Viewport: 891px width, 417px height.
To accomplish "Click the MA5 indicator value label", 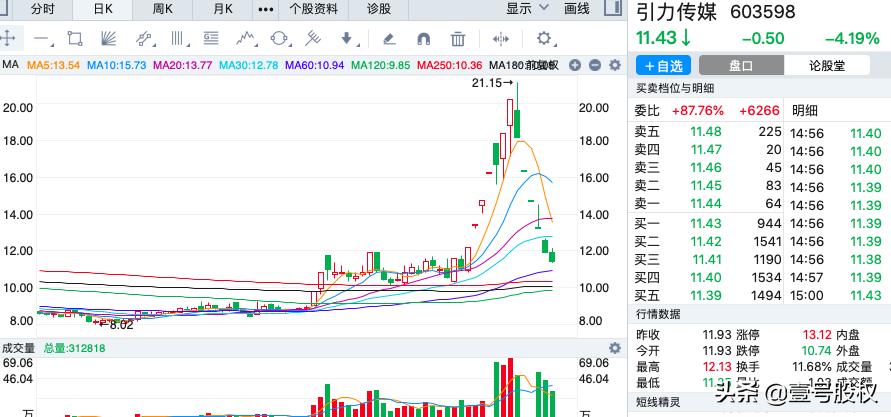I will coord(52,65).
